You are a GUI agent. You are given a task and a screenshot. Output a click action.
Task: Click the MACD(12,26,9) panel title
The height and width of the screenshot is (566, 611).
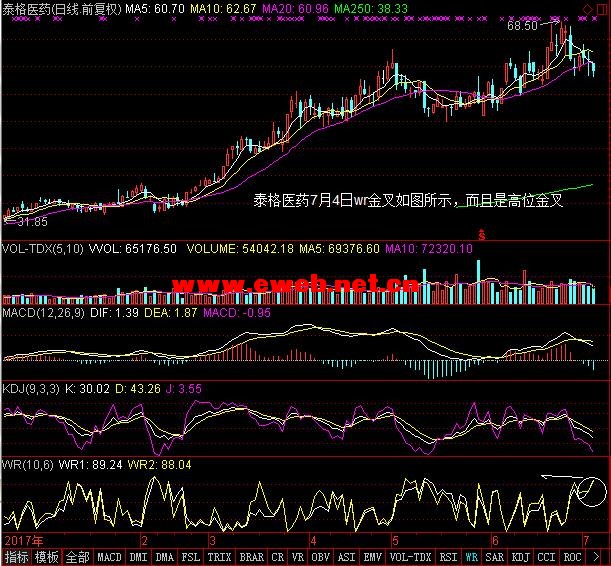tap(43, 313)
